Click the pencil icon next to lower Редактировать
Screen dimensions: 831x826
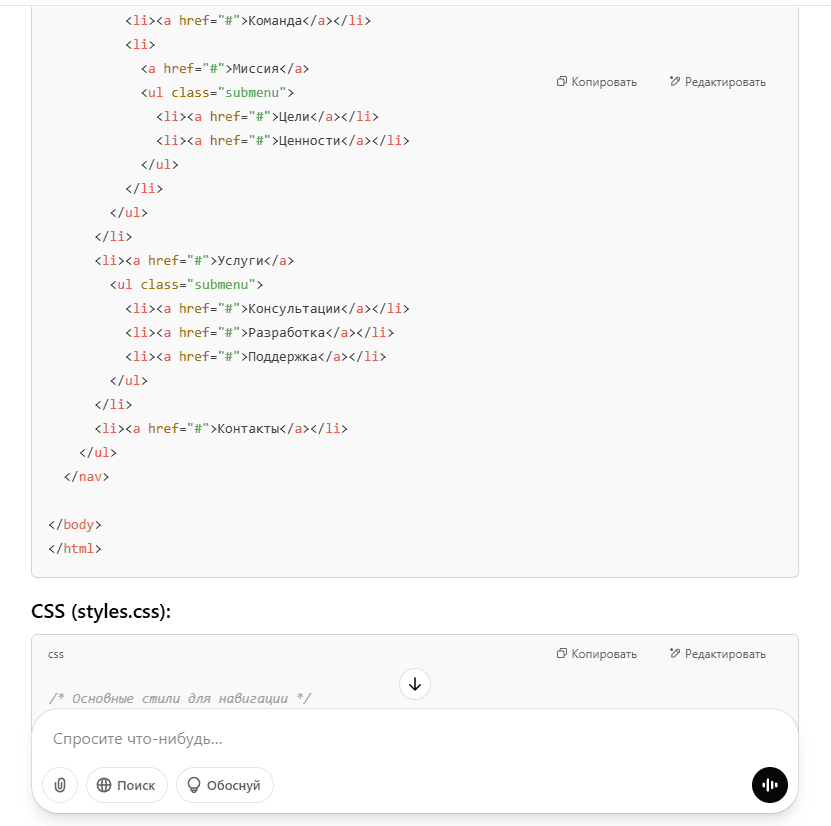675,653
